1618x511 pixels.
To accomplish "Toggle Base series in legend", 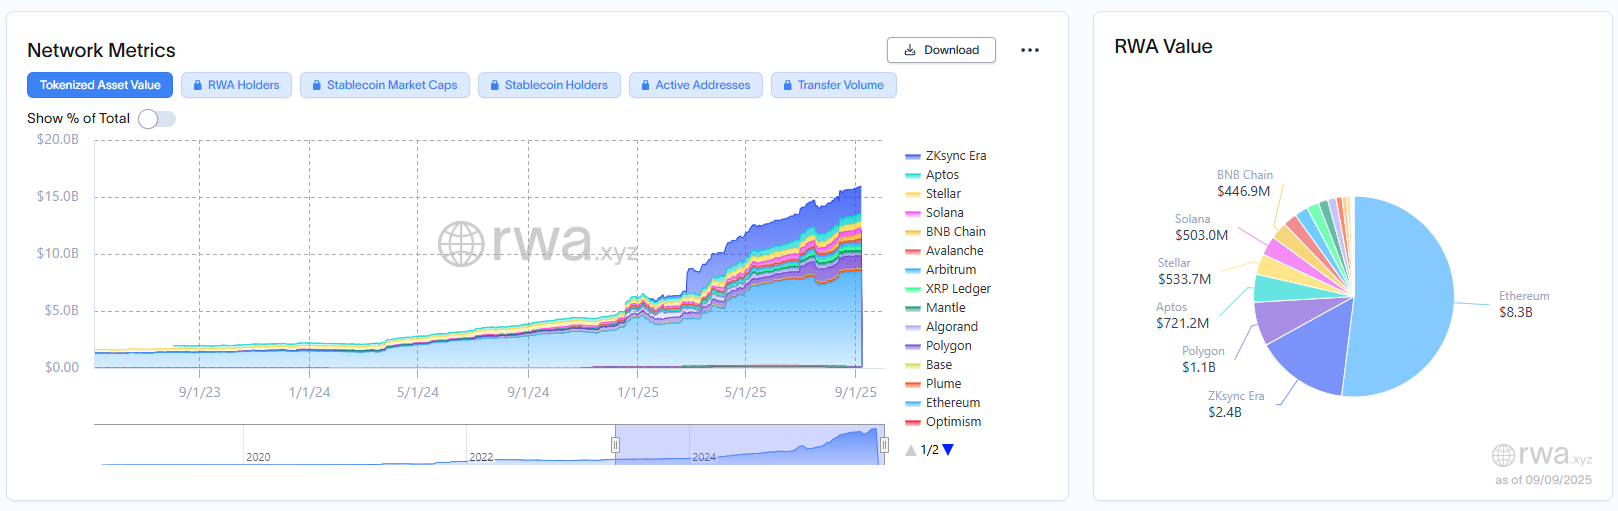I will point(929,365).
